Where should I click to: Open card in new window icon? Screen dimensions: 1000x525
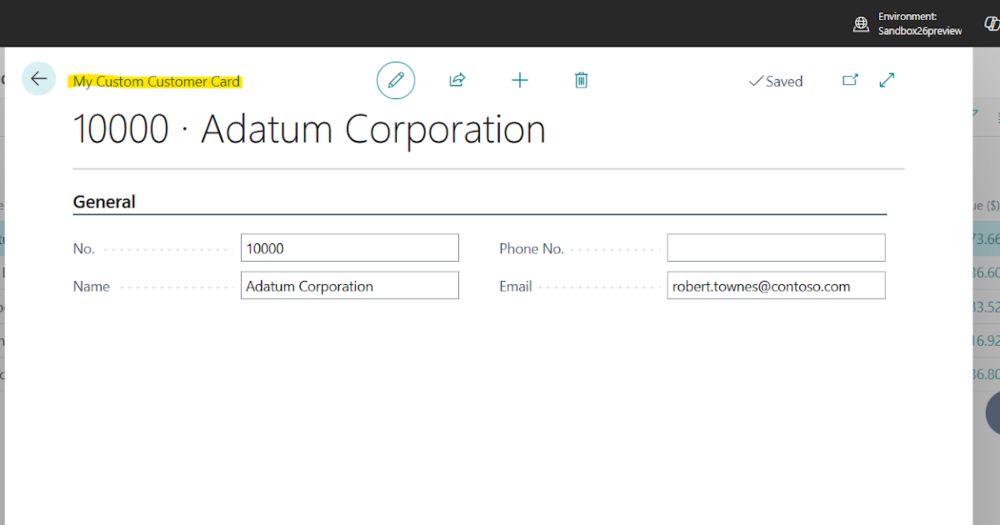[x=850, y=80]
